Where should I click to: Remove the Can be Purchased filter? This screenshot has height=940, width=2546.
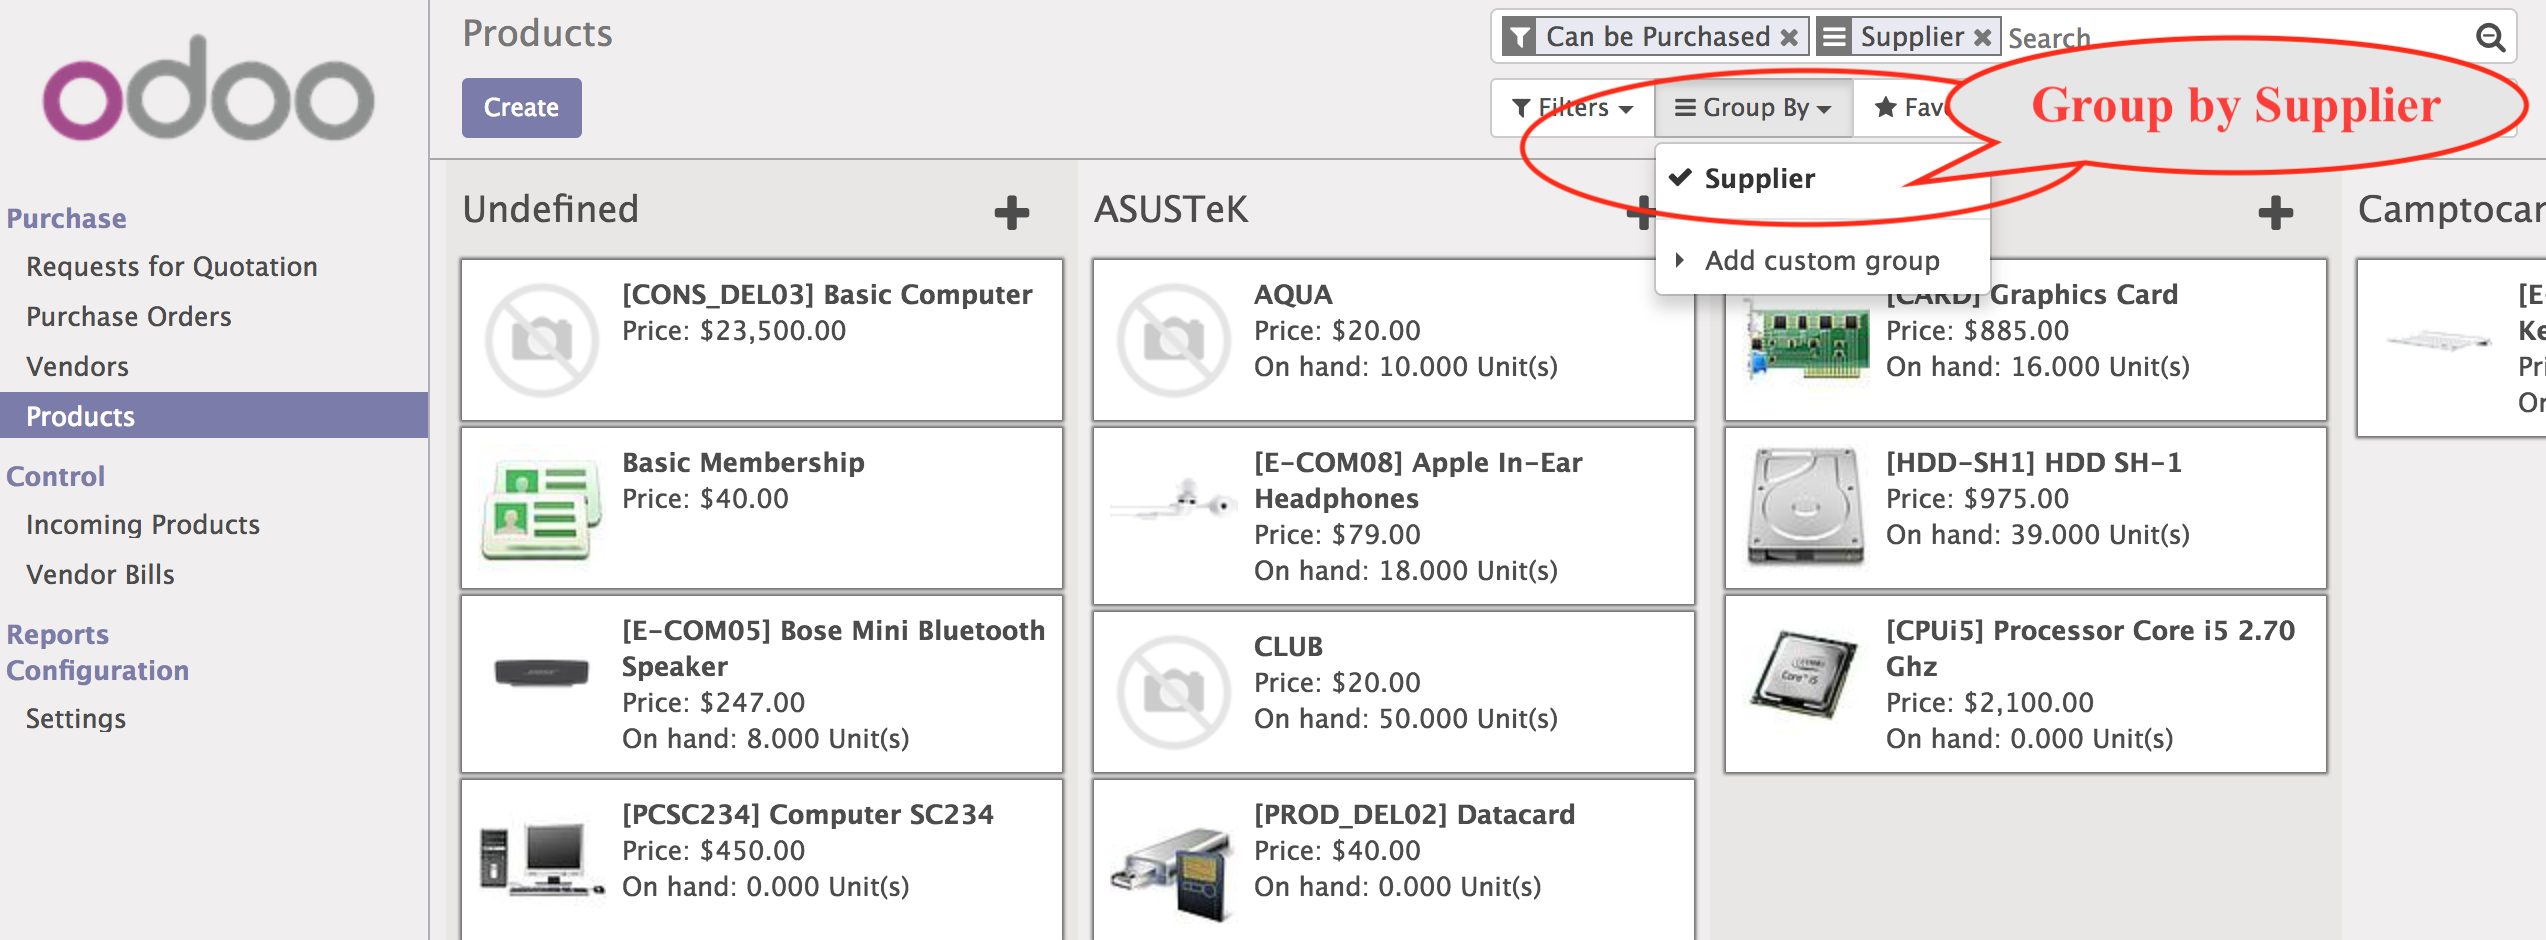[x=1789, y=38]
